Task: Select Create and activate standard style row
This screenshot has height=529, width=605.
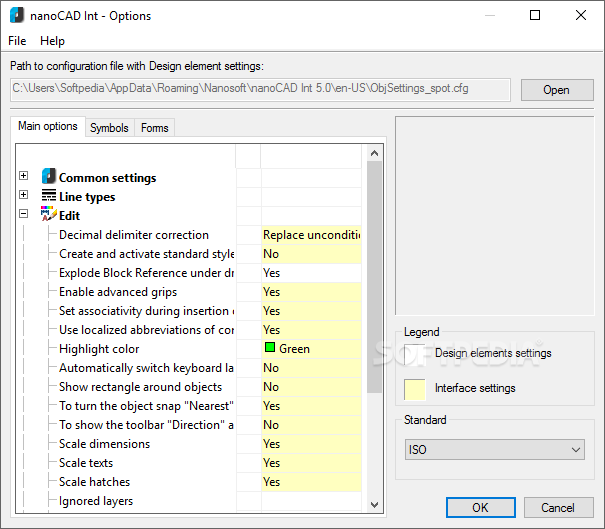Action: click(x=147, y=254)
